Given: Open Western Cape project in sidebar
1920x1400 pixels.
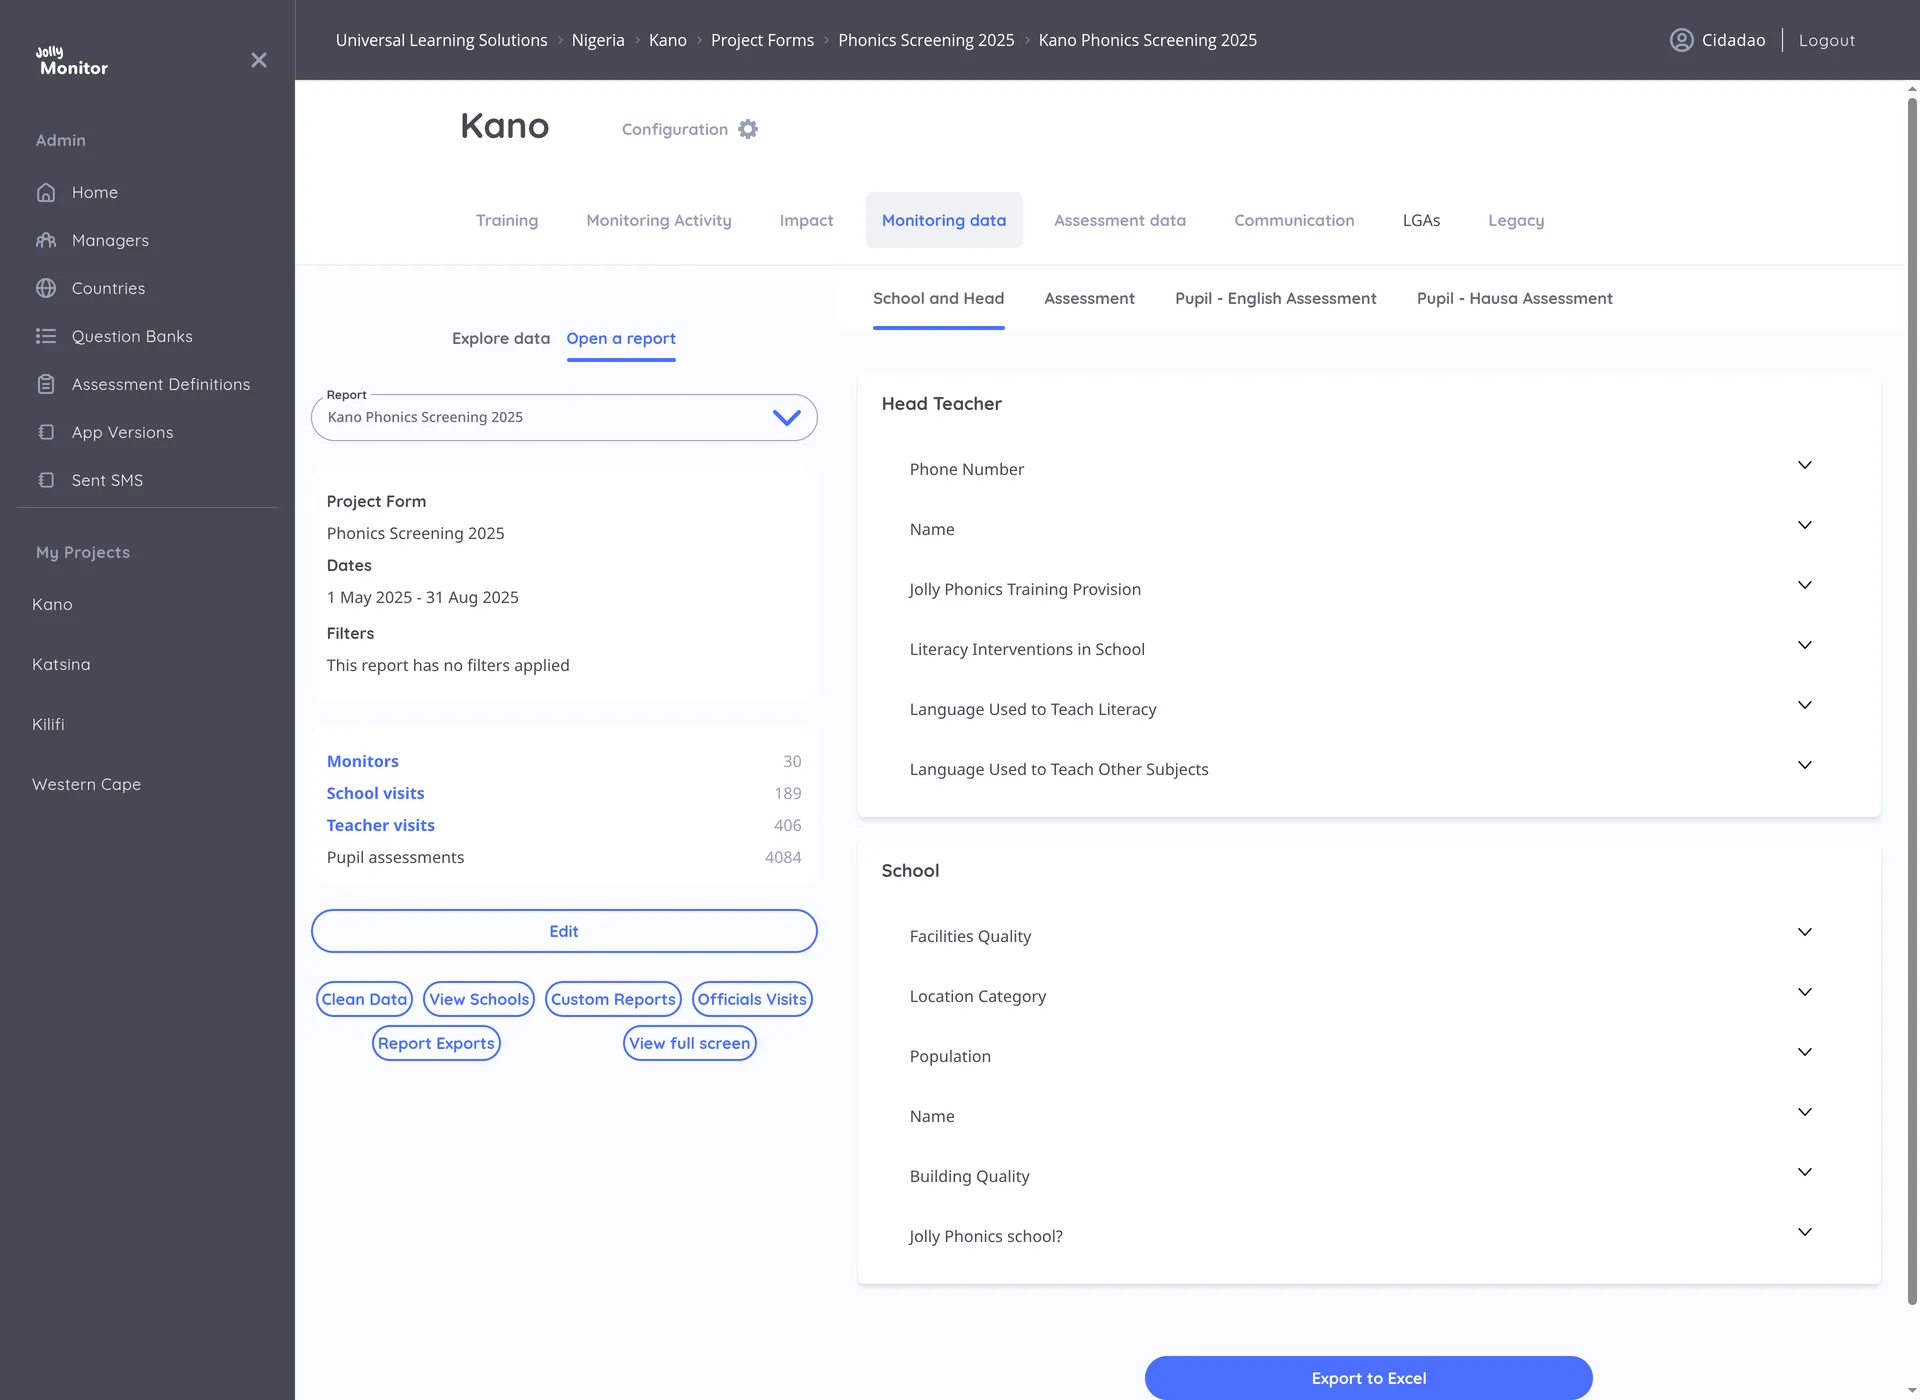Looking at the screenshot, I should coord(86,784).
